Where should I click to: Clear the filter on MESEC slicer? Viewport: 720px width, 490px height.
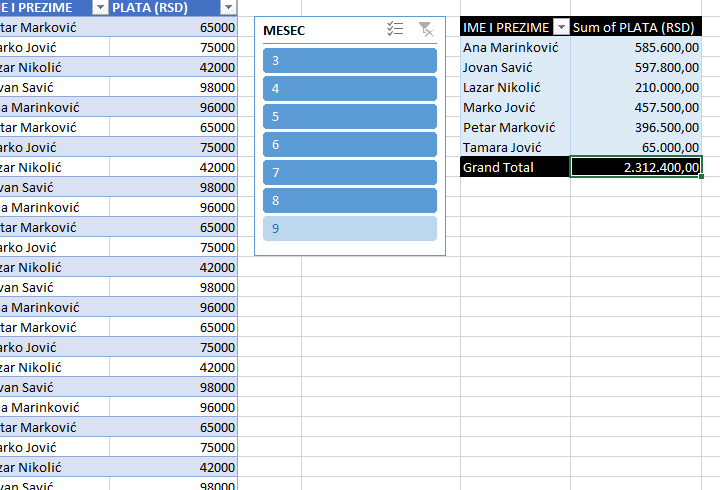pos(426,30)
